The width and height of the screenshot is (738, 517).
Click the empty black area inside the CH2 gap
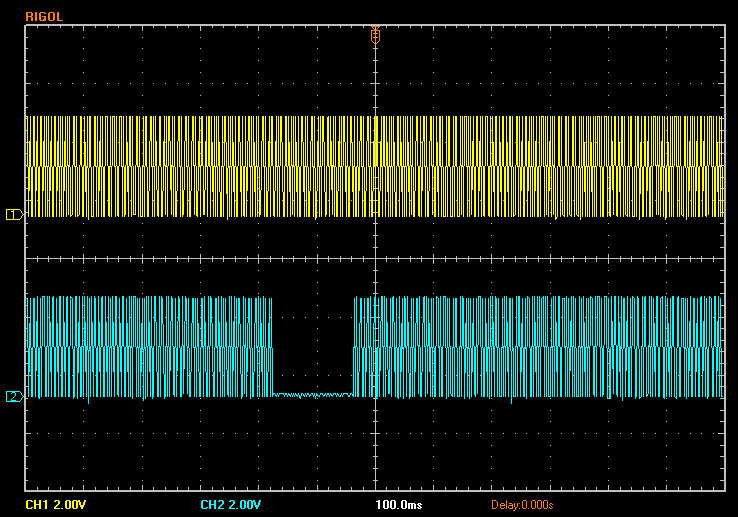tap(313, 340)
